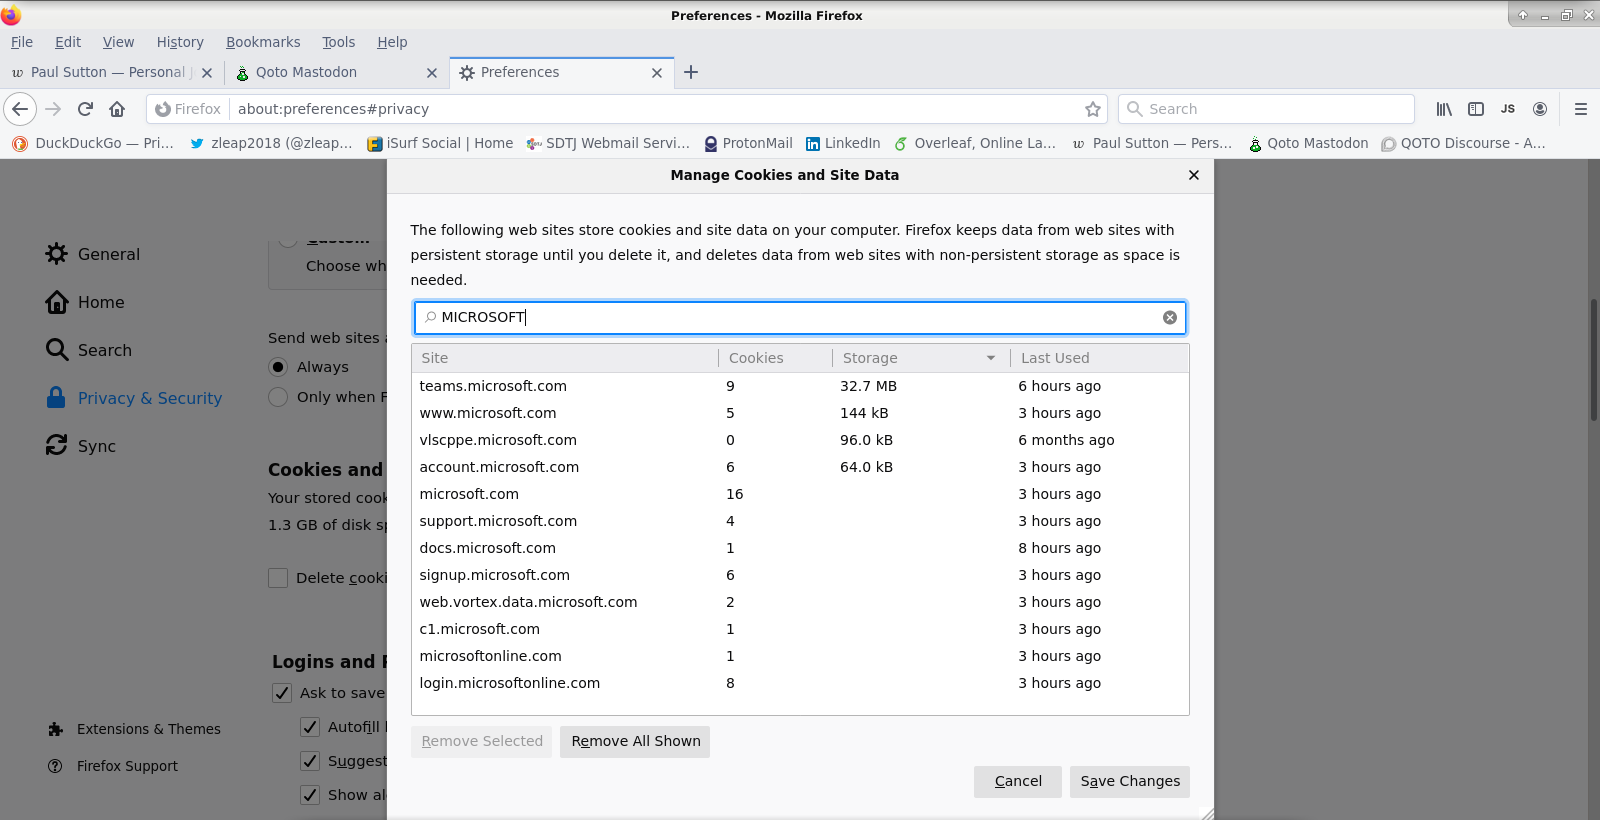Select the teams.microsoft.com row
This screenshot has height=820, width=1600.
[800, 386]
